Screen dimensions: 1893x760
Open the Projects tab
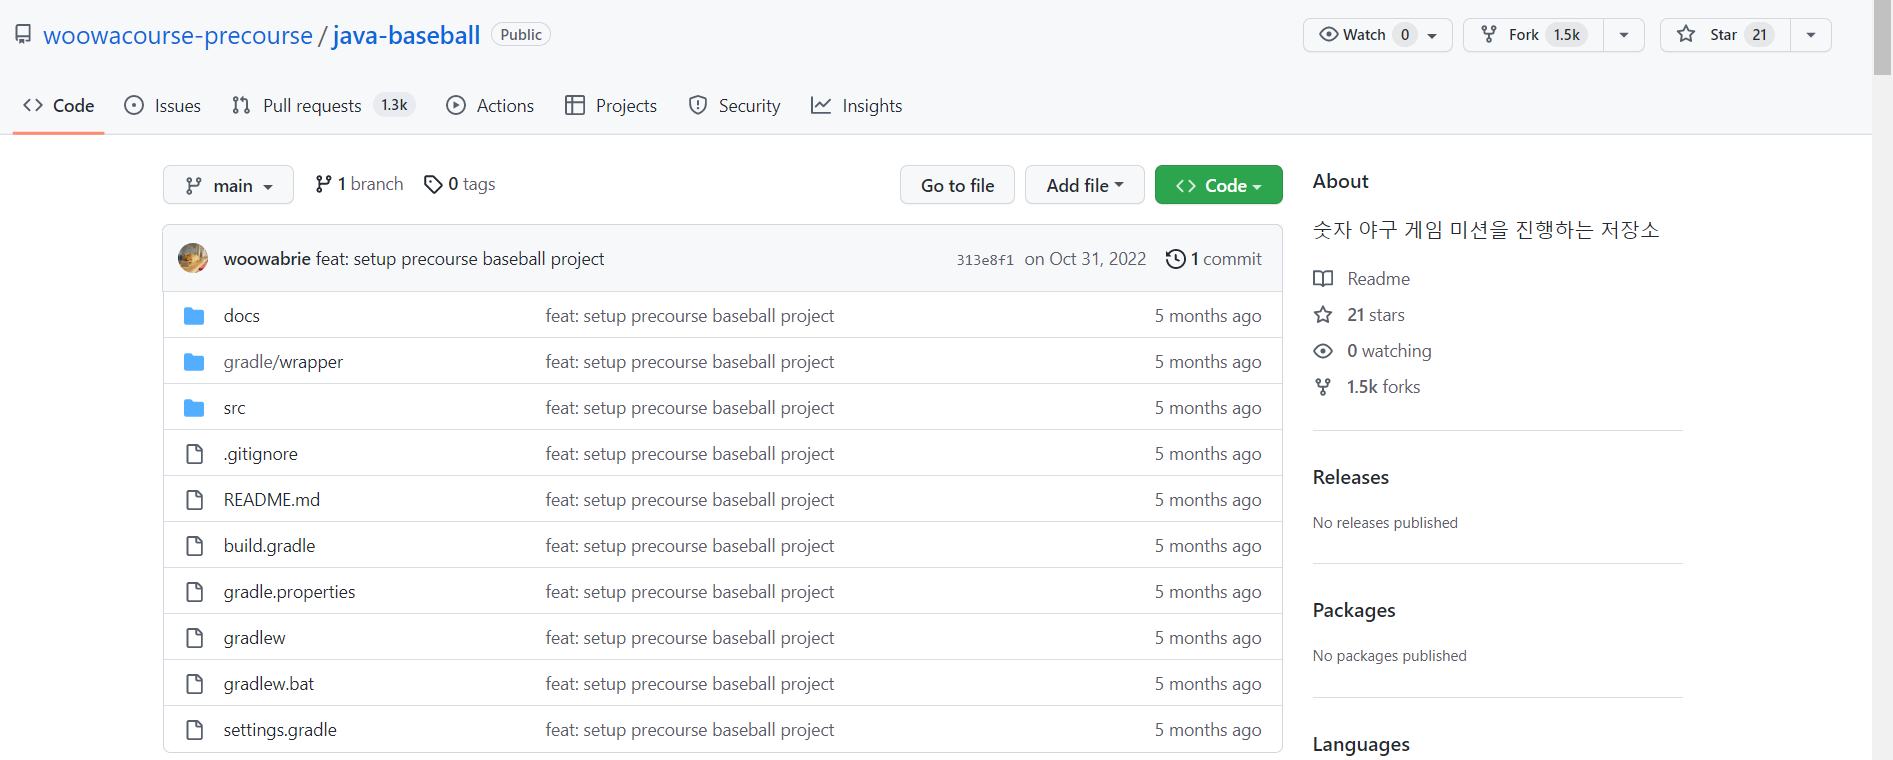[611, 106]
